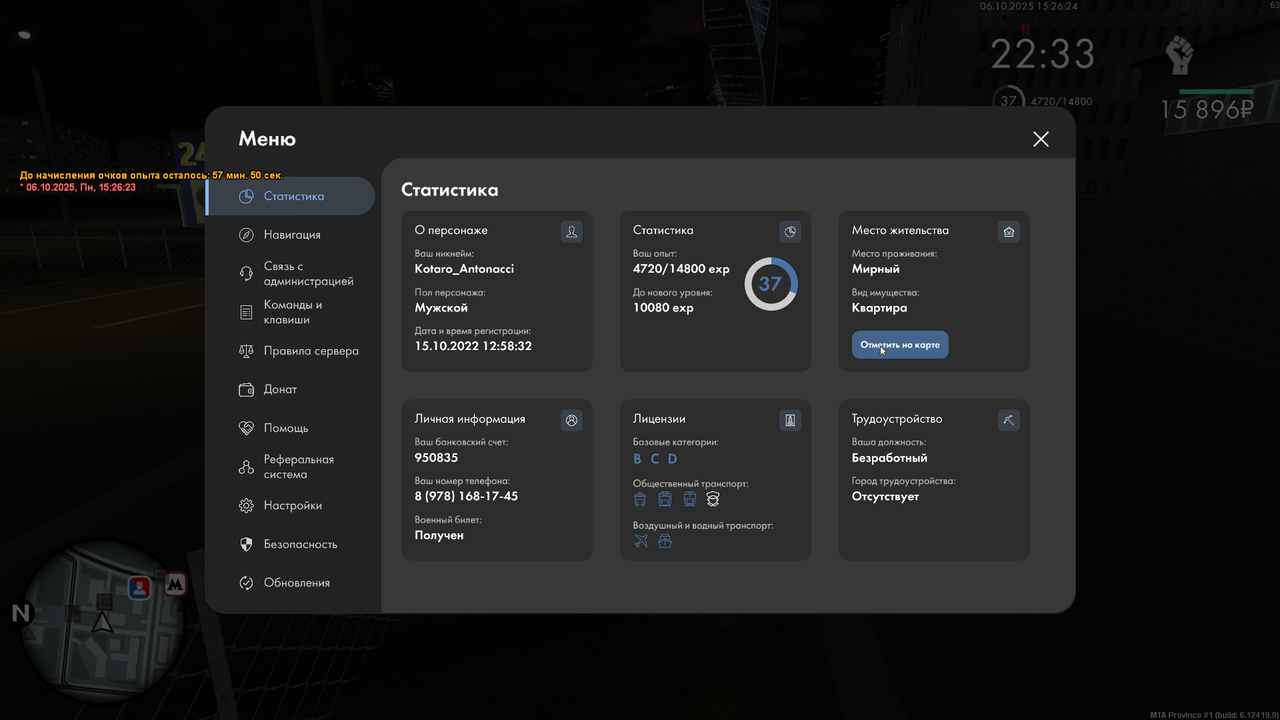Open the Обновления menu section
Viewport: 1280px width, 720px height.
pyautogui.click(x=291, y=583)
